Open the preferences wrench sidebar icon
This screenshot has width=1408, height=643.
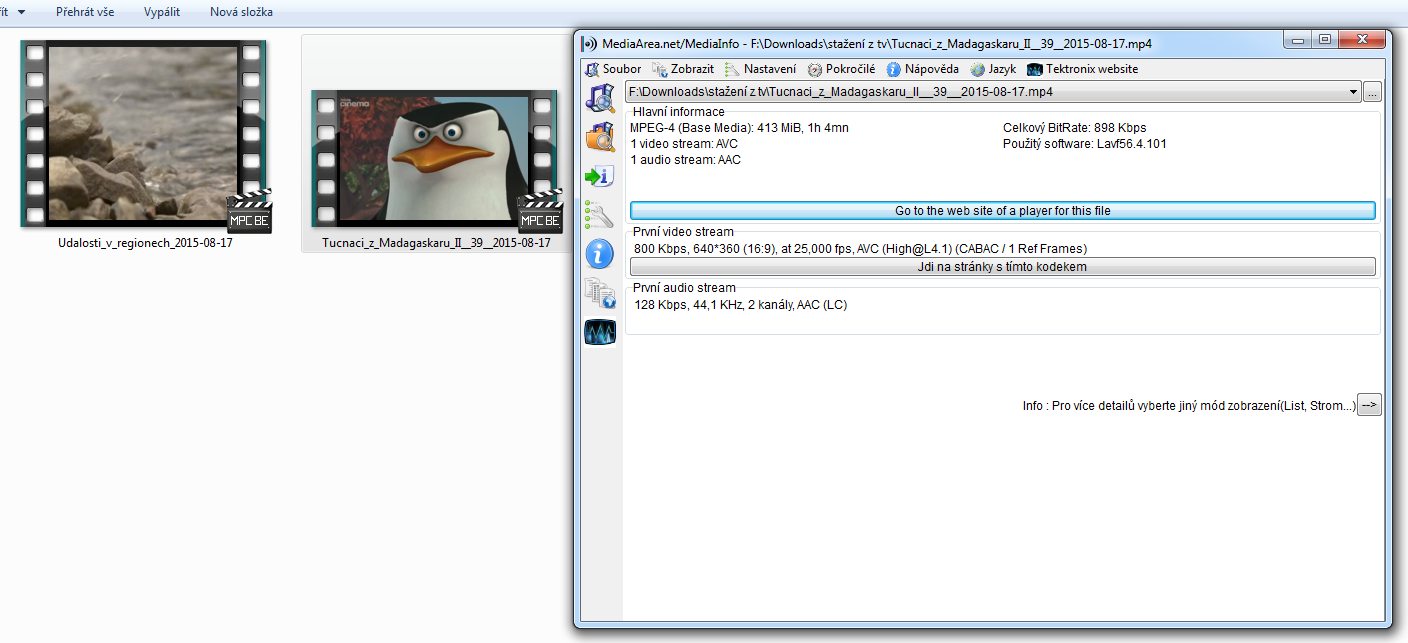(x=600, y=214)
